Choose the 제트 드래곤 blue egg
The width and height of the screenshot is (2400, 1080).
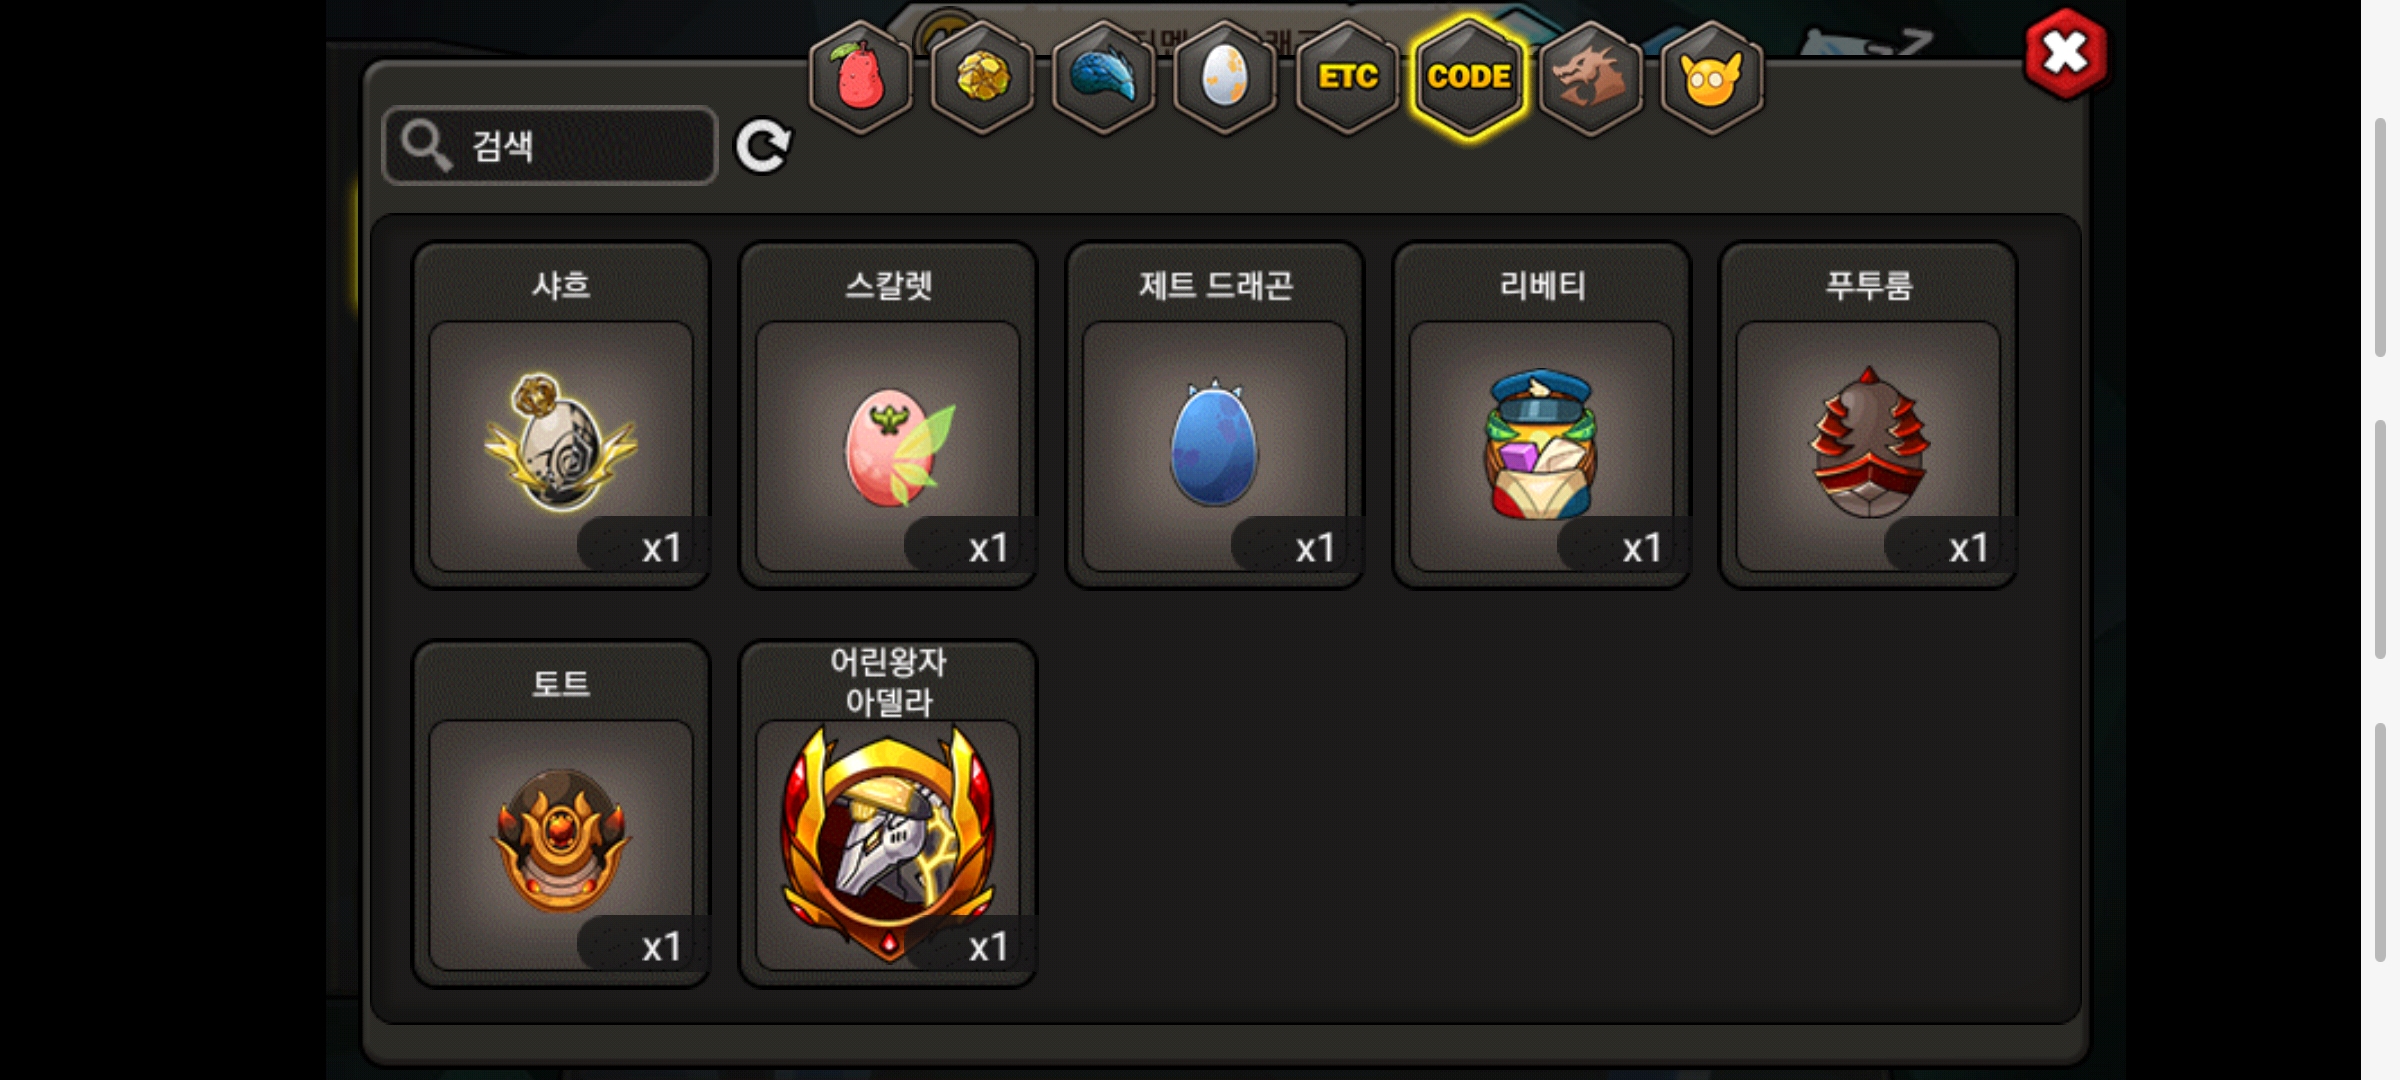tap(1215, 415)
